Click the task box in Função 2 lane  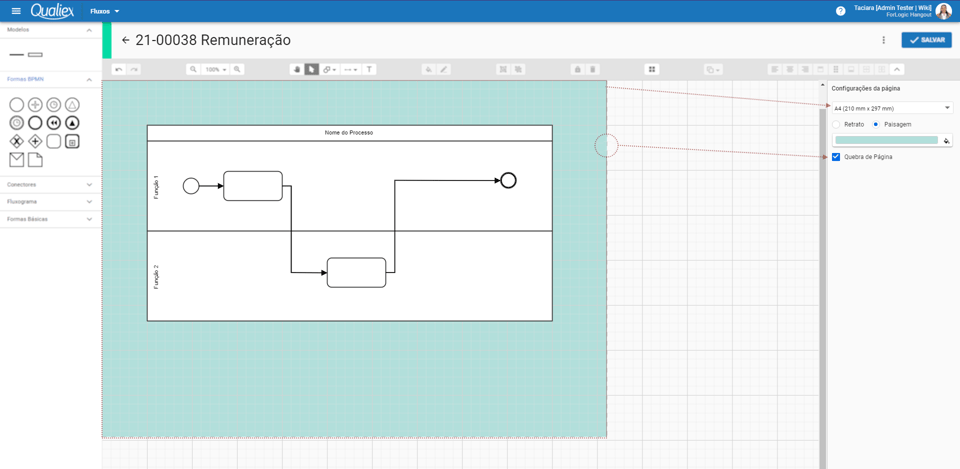(x=356, y=272)
